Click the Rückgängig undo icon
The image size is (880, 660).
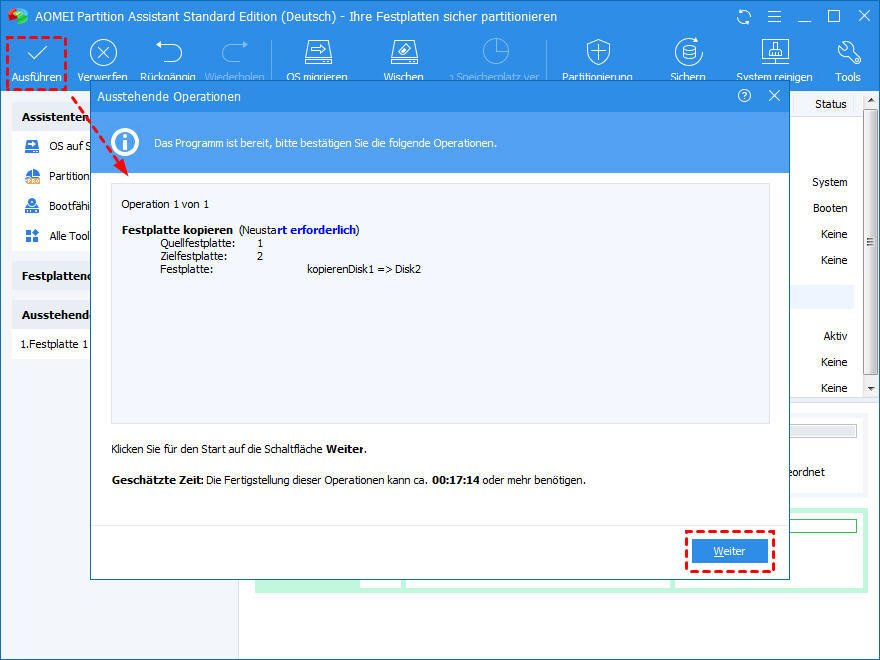[168, 52]
